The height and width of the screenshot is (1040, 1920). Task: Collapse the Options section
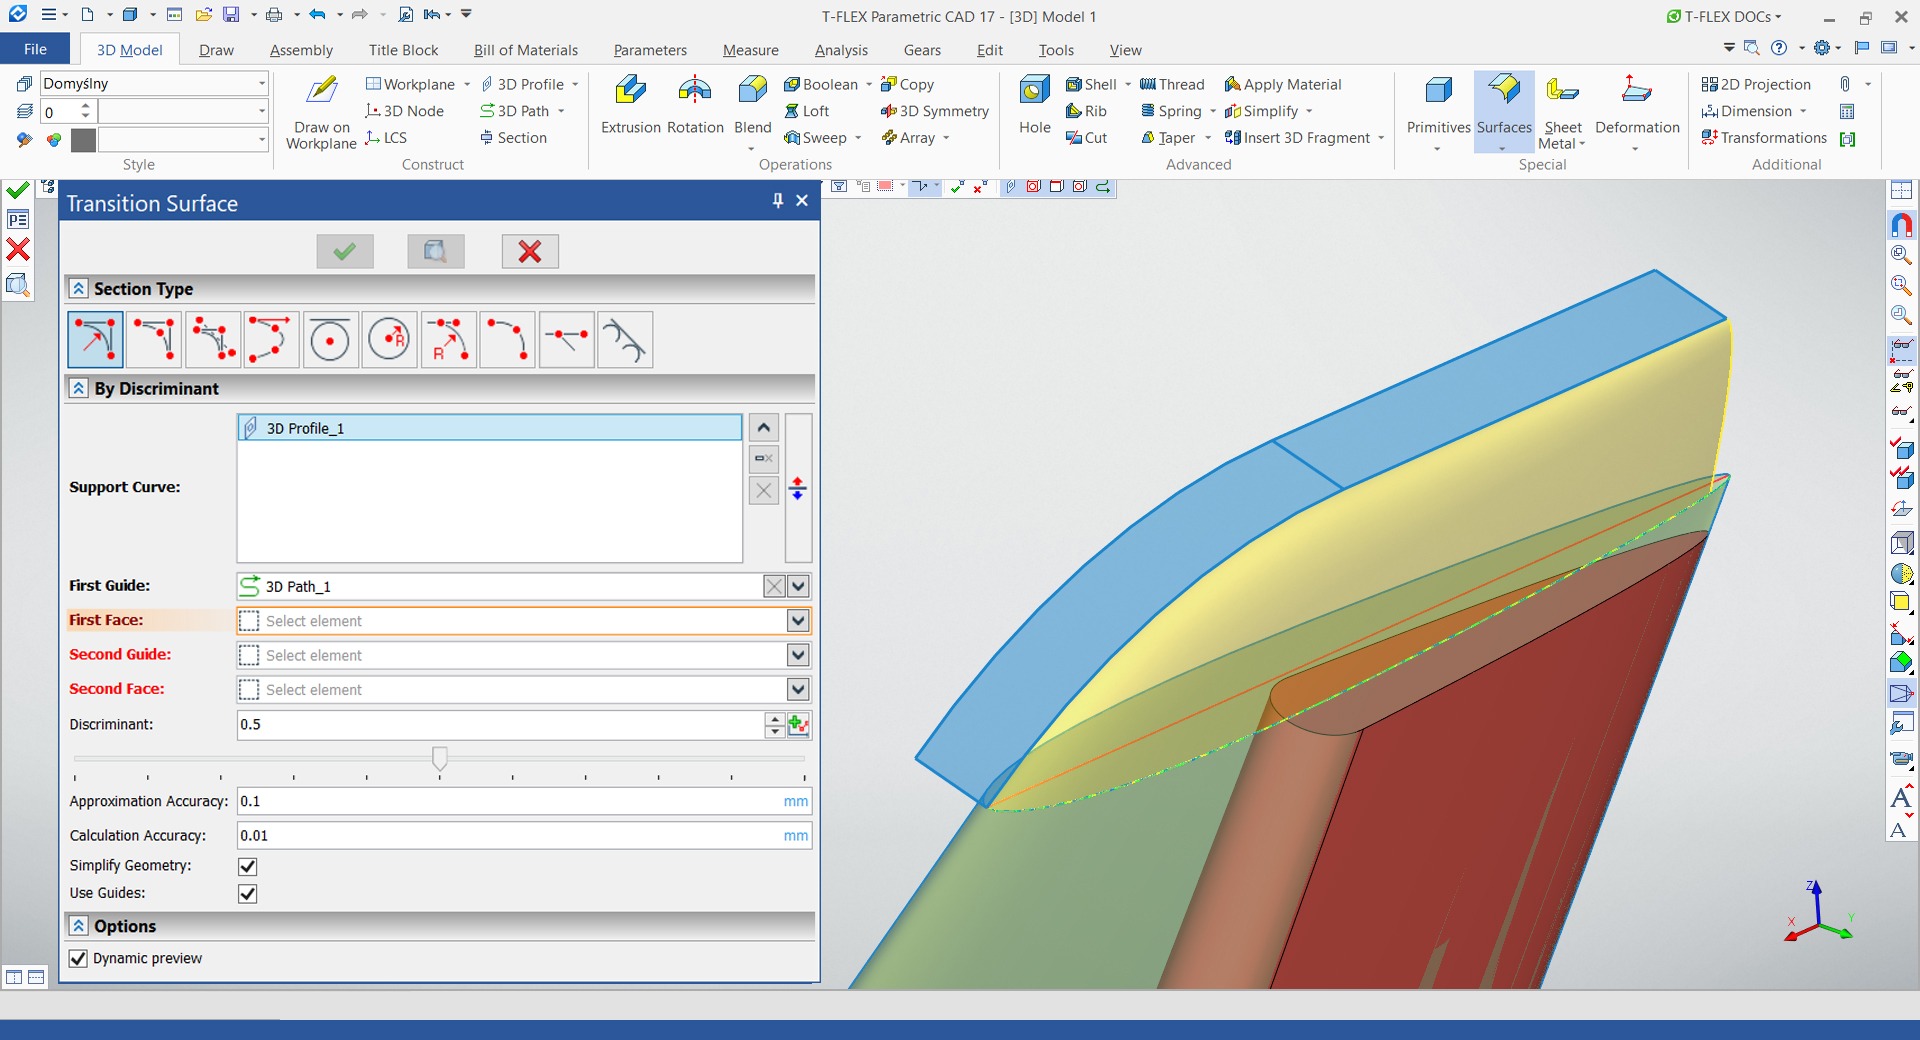pos(79,926)
